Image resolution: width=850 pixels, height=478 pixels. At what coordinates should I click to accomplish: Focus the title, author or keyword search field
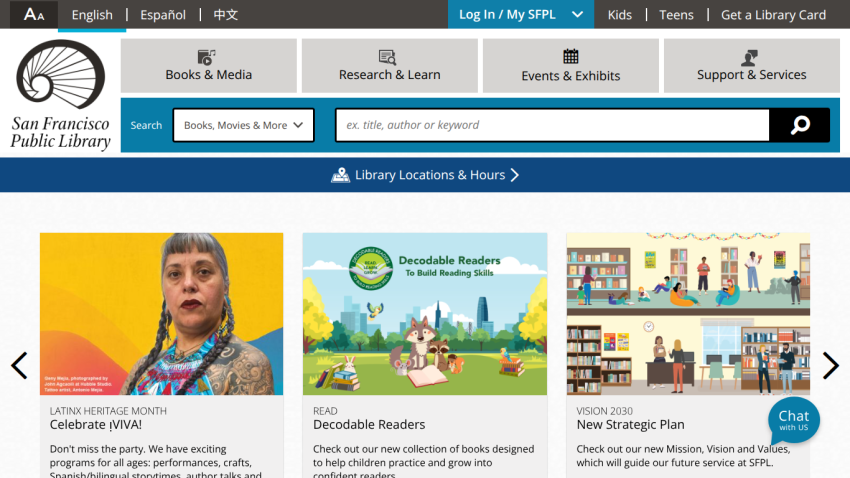[552, 125]
